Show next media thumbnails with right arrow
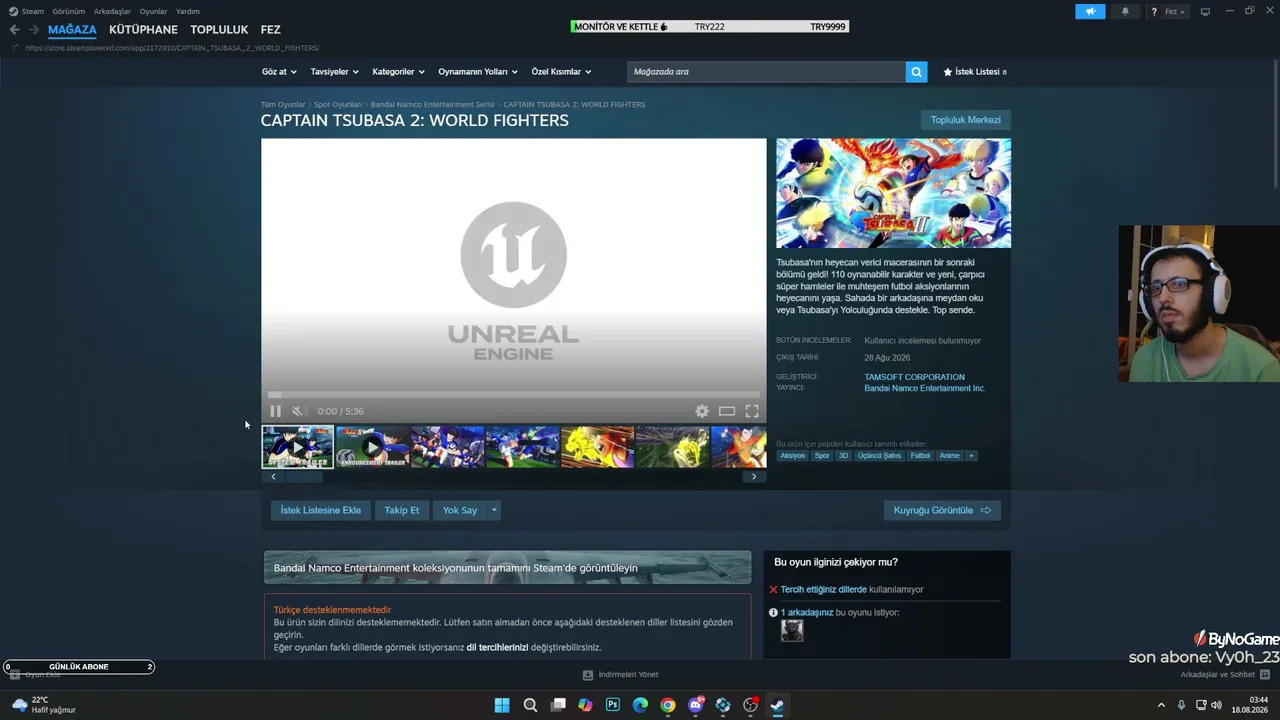This screenshot has height=720, width=1280. [754, 477]
